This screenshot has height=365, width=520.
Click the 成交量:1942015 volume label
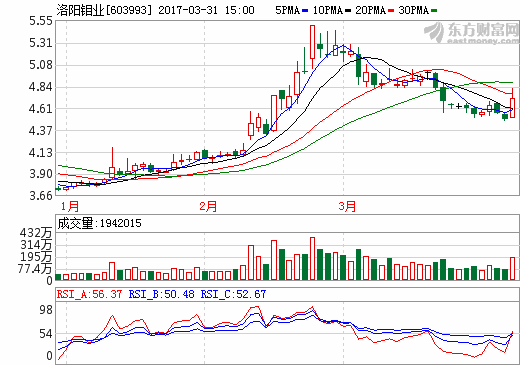[99, 223]
